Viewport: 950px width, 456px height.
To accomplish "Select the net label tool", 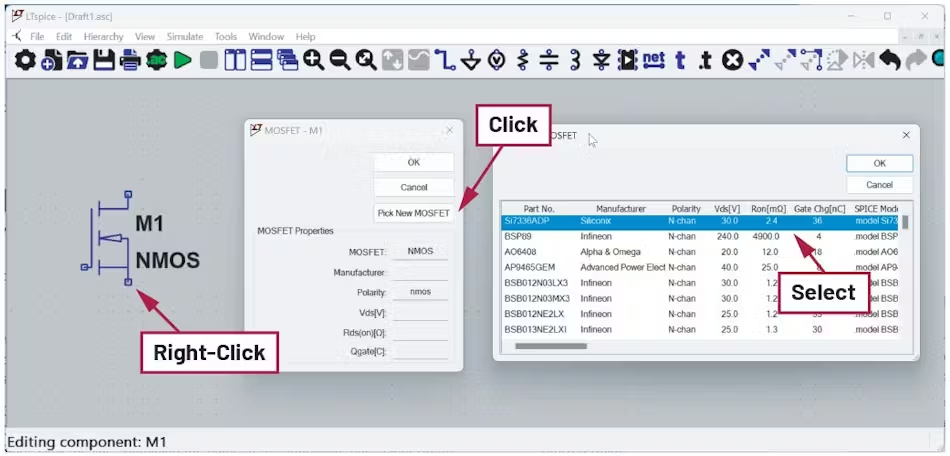I will [654, 60].
